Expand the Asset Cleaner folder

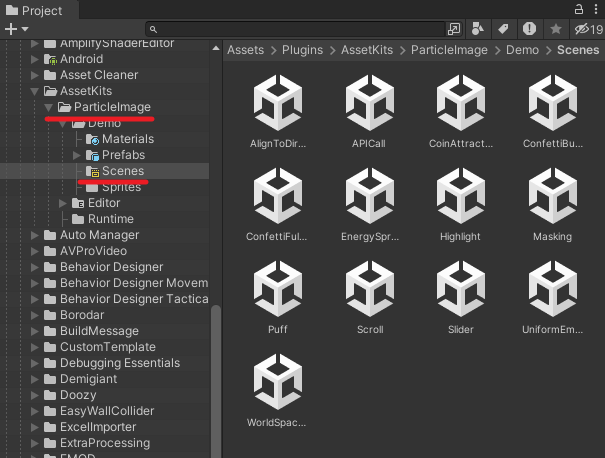pos(35,75)
